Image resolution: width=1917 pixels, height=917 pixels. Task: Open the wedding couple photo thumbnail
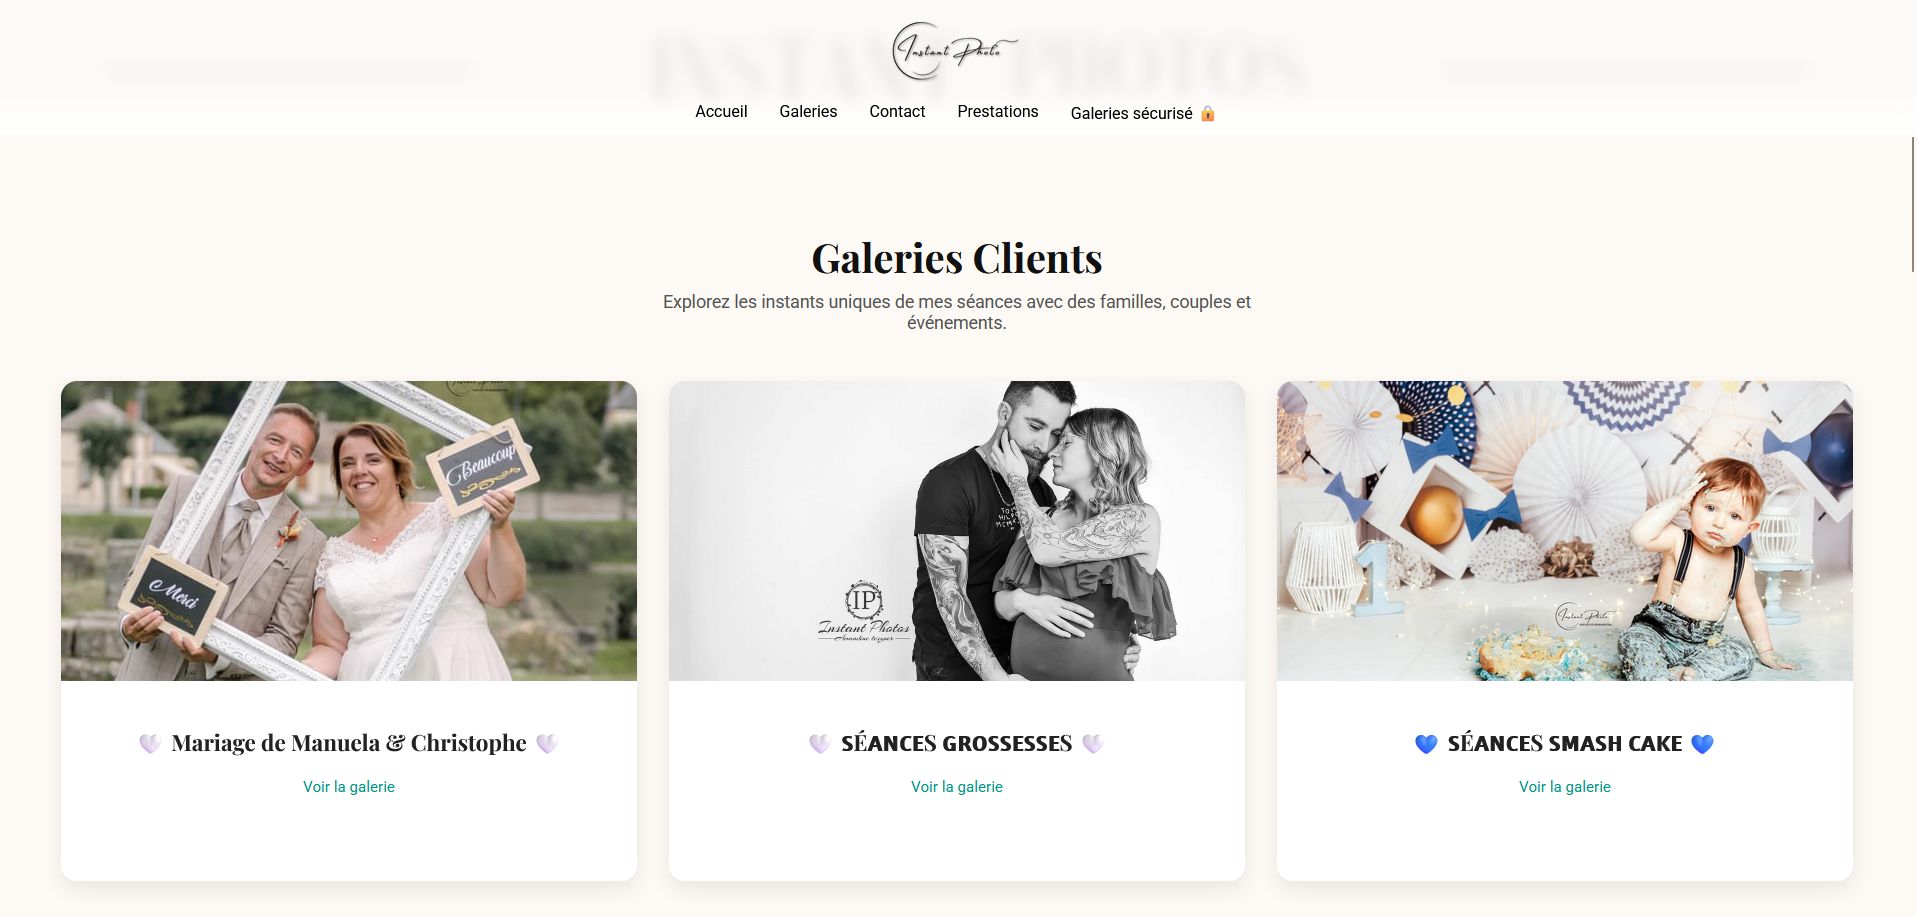[x=349, y=531]
